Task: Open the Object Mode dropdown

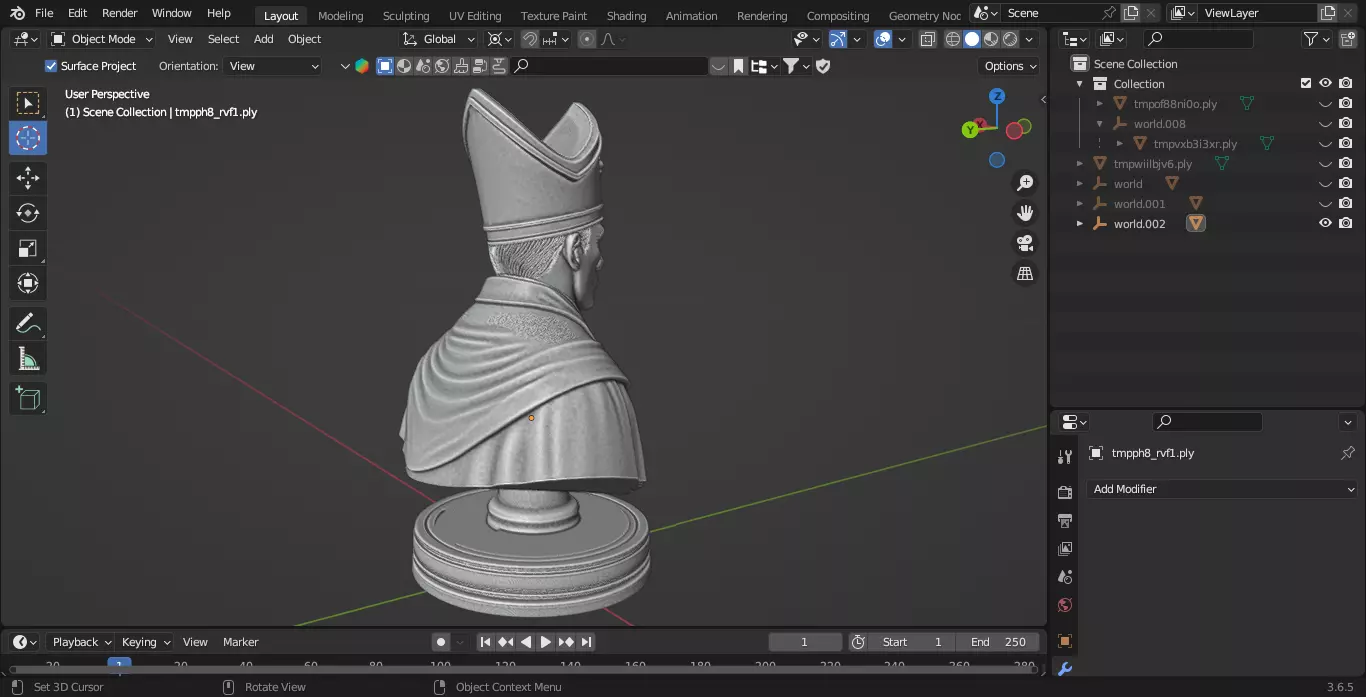Action: [102, 39]
